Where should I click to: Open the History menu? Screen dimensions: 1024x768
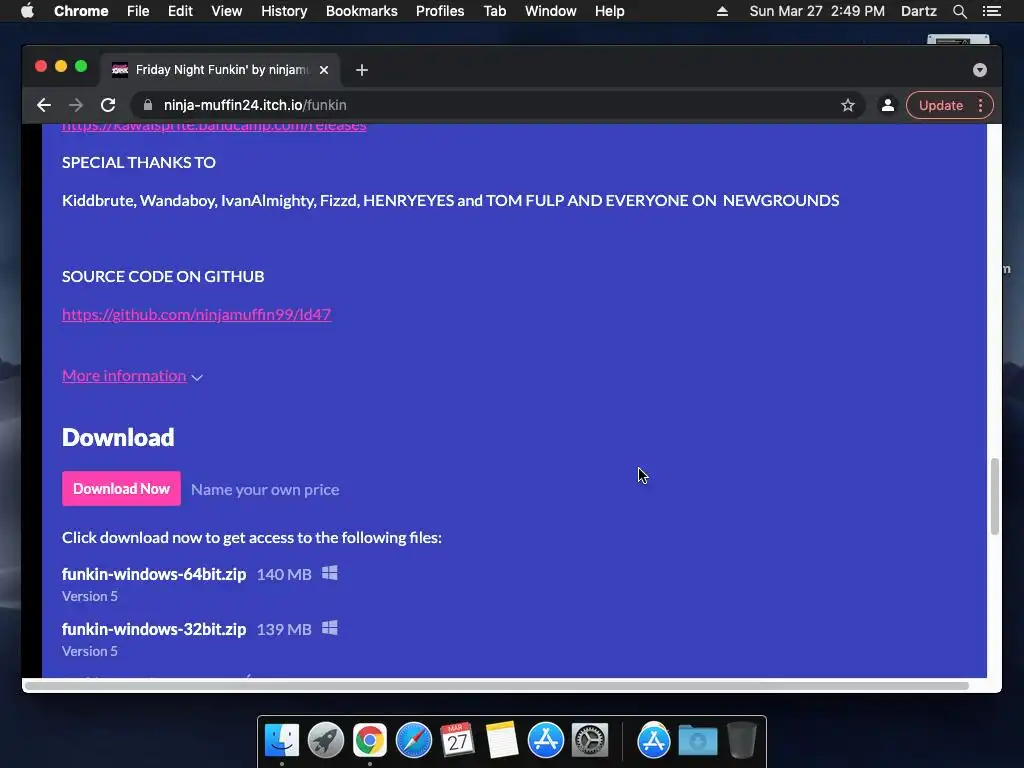(x=284, y=11)
